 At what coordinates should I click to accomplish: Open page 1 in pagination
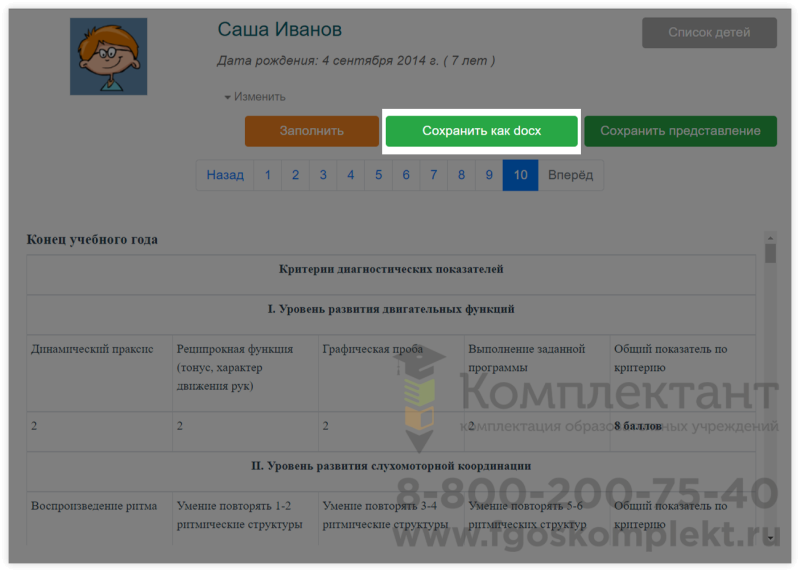point(267,175)
